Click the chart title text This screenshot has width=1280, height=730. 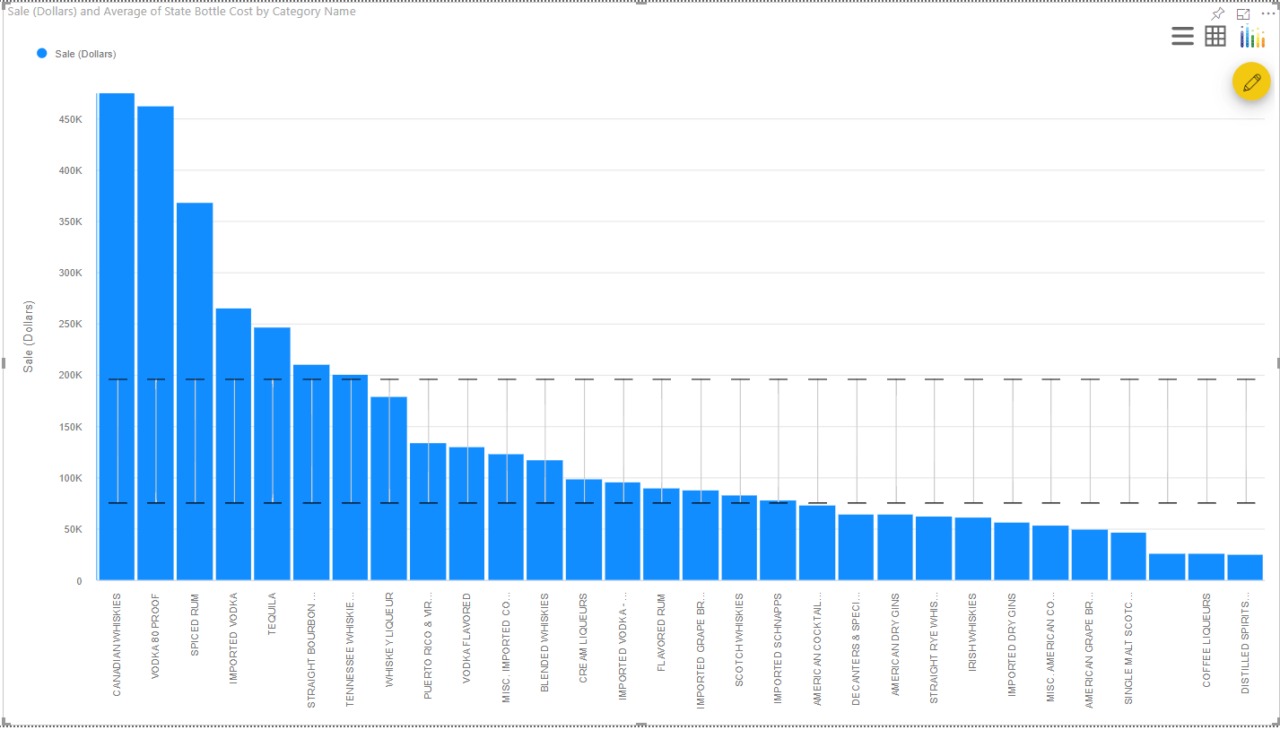click(178, 11)
